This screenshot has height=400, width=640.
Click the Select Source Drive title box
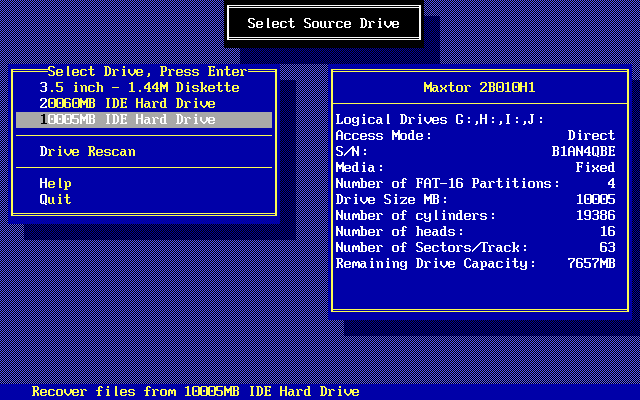pyautogui.click(x=323, y=23)
